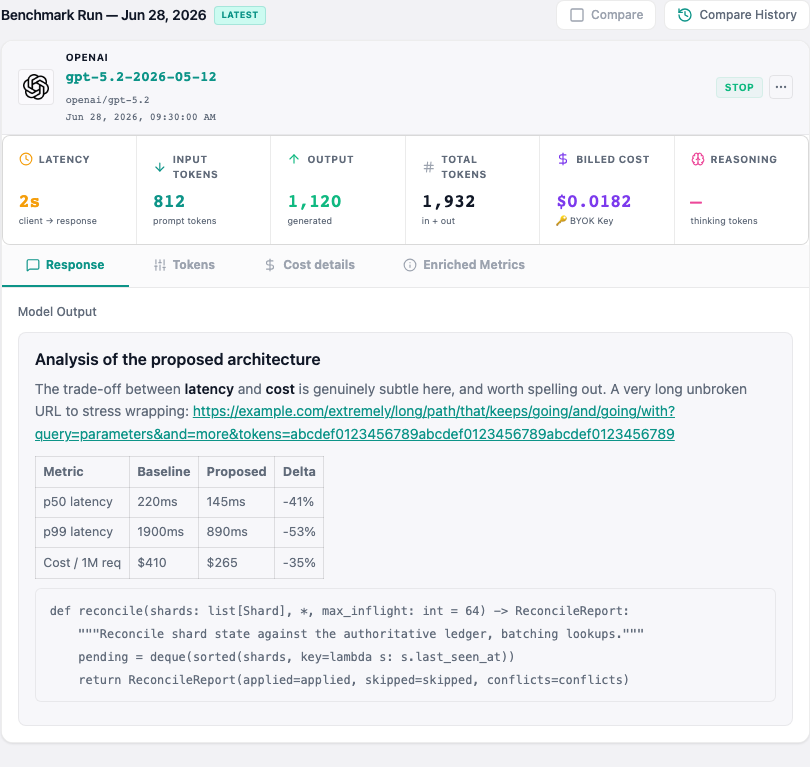
Task: Select the Response tab
Action: (x=65, y=265)
